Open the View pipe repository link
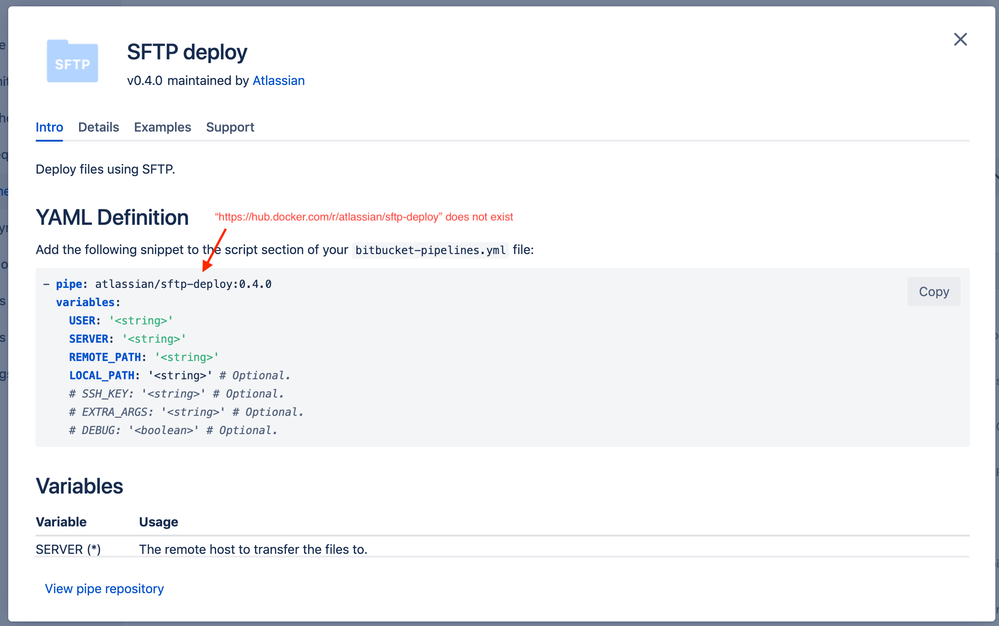 tap(104, 589)
